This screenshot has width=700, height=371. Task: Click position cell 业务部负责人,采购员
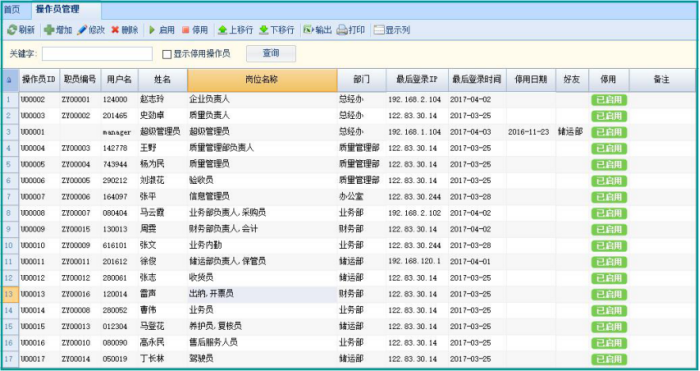262,213
